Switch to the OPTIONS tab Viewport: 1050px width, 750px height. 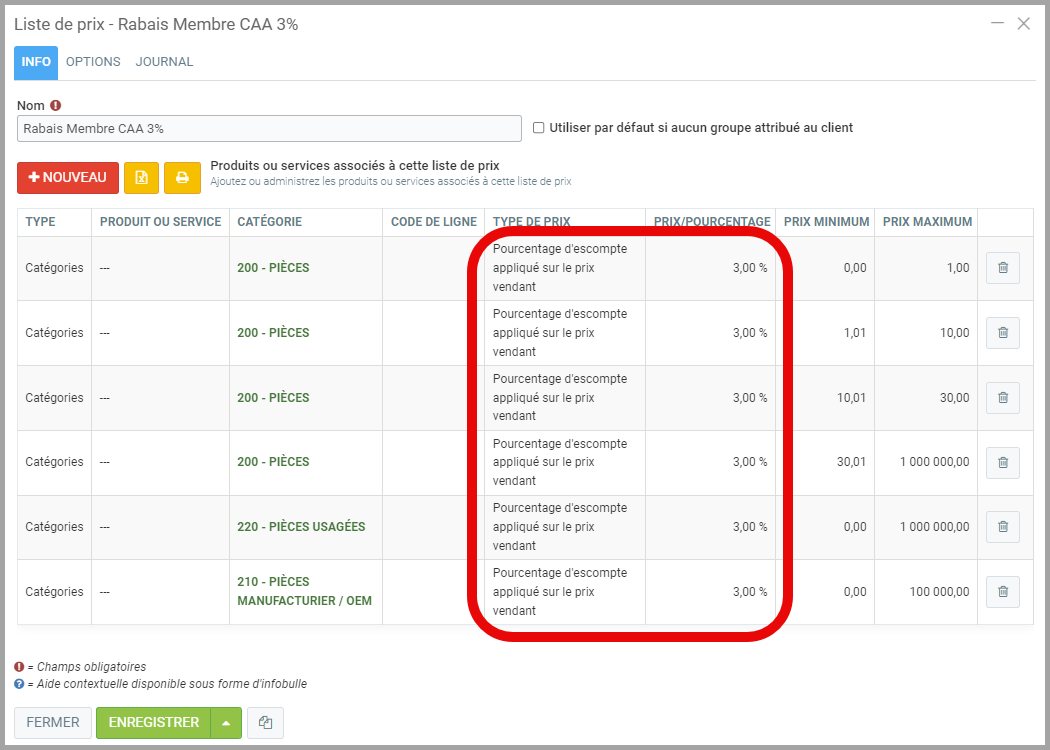pos(93,62)
